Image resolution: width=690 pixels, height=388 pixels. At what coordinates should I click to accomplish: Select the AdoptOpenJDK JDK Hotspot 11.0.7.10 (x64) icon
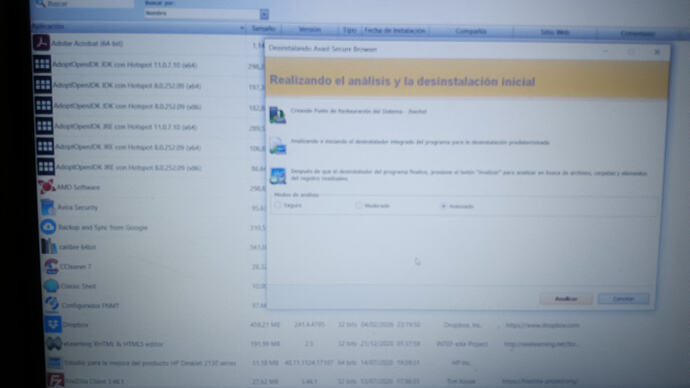[x=42, y=64]
